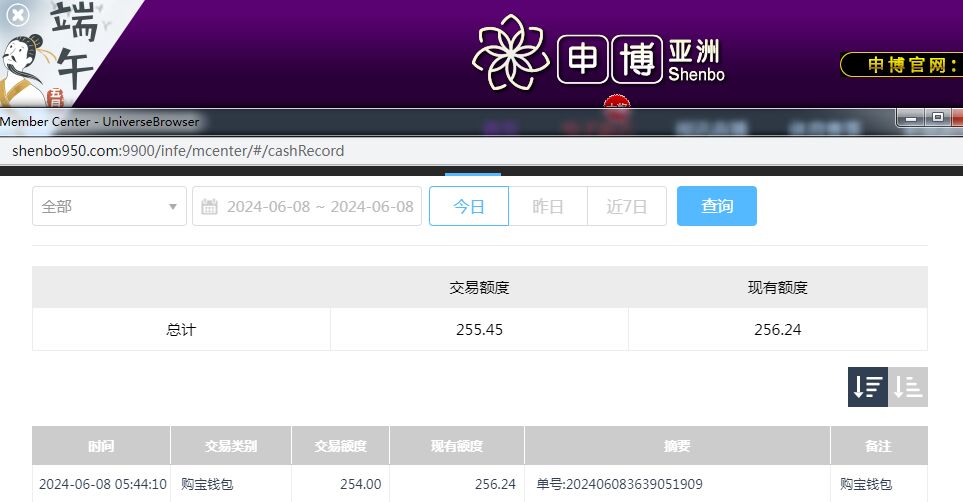Open the date range picker field
Image resolution: width=963 pixels, height=502 pixels.
tap(318, 207)
